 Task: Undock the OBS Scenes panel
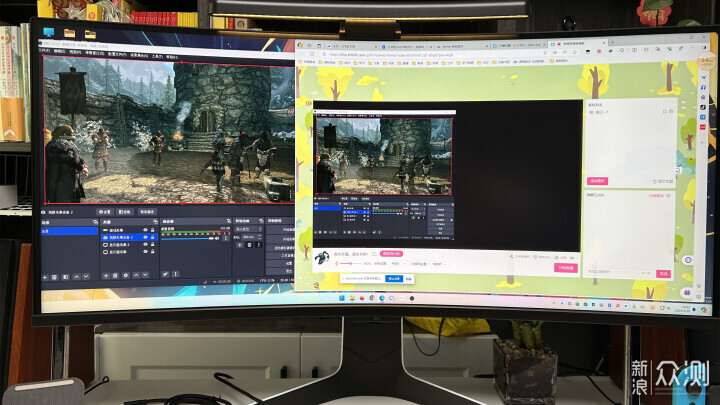96,222
